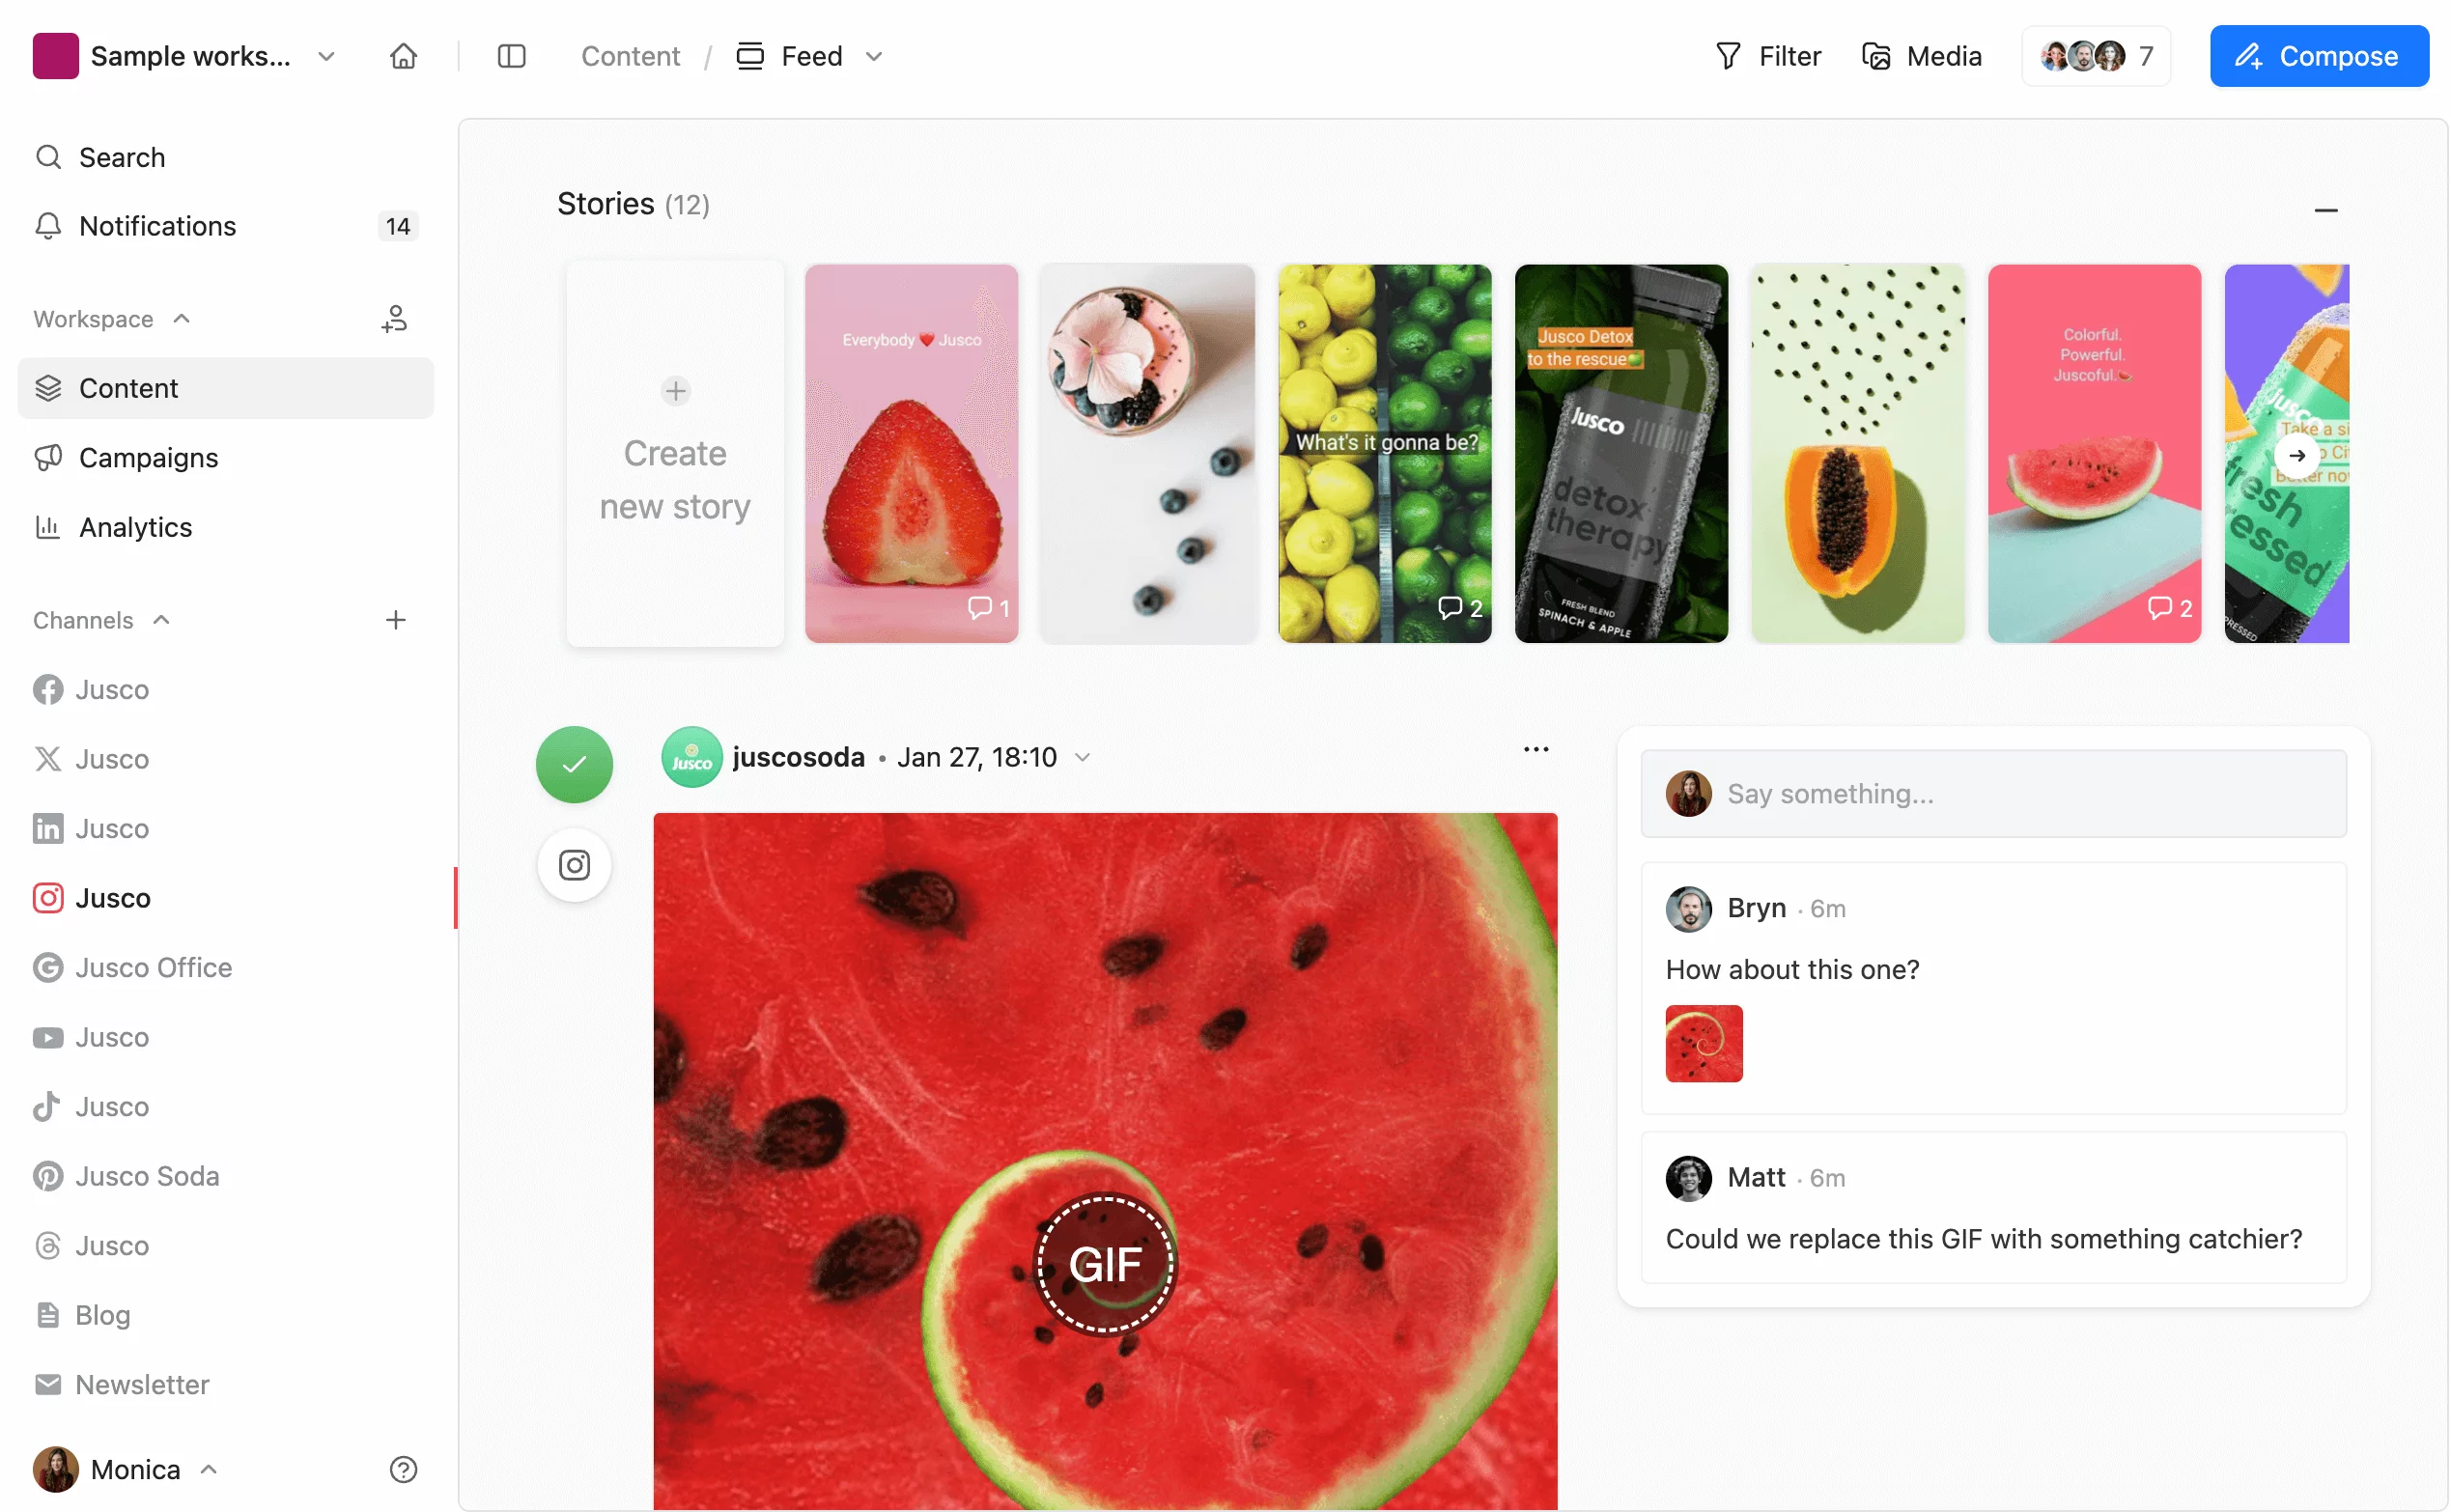
Task: Click the Compose button
Action: [x=2320, y=56]
